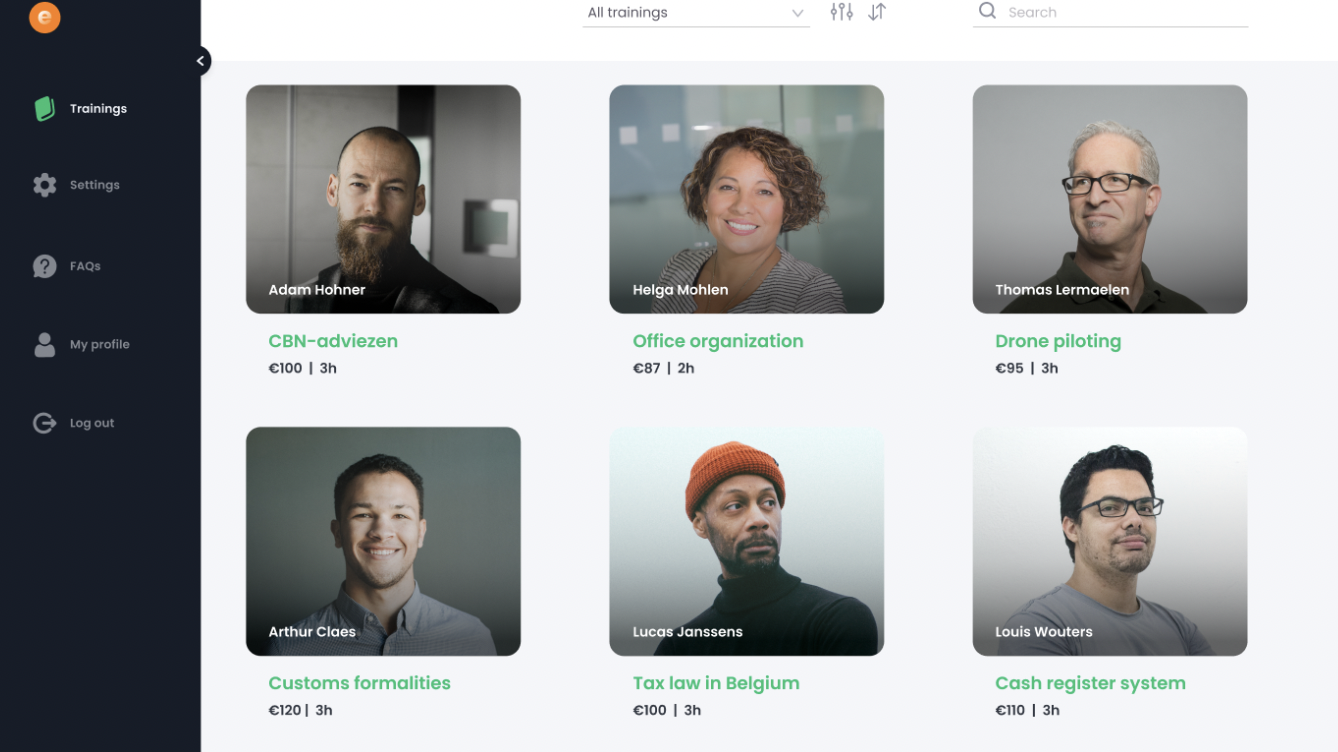Open the FAQs menu item
Screen dimensions: 1338x752
coord(85,266)
